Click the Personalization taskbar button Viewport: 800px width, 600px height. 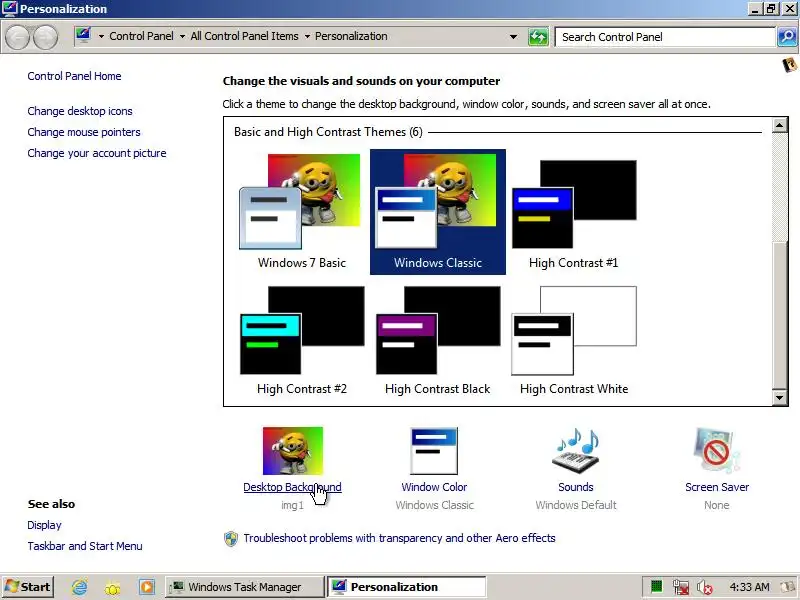click(x=407, y=587)
